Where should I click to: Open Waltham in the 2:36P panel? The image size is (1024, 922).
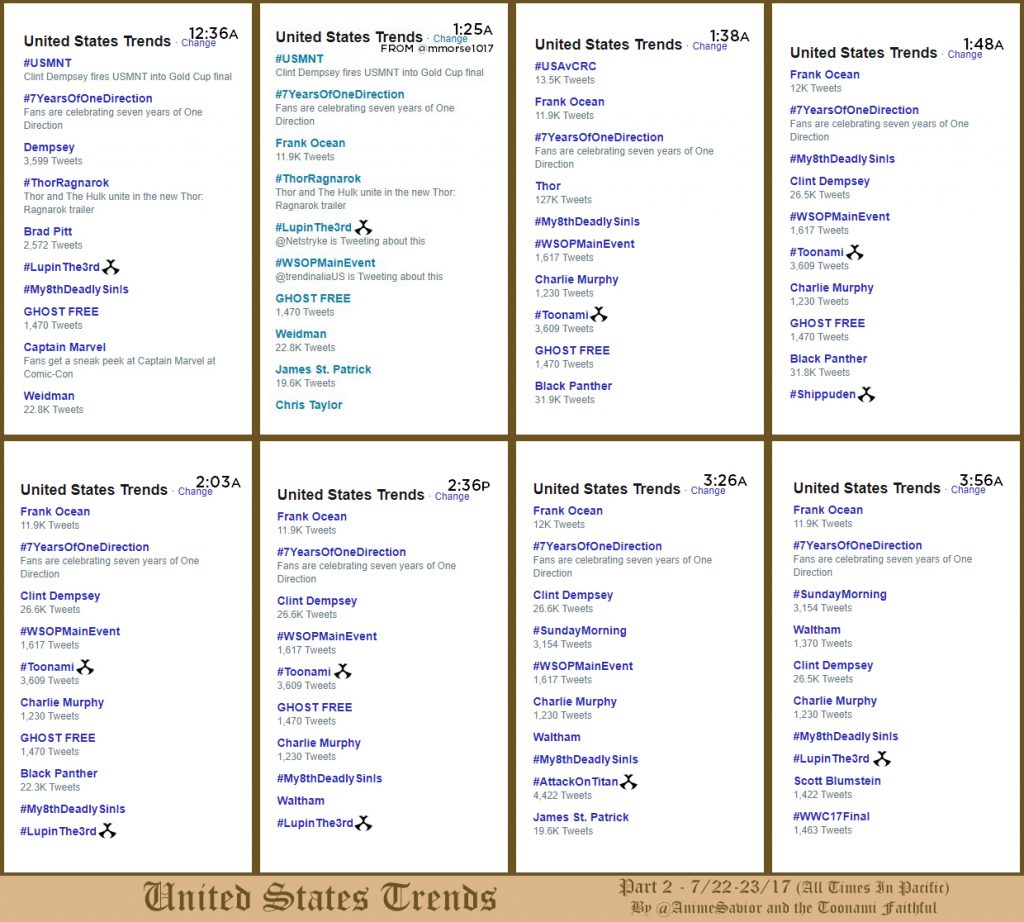pos(300,801)
